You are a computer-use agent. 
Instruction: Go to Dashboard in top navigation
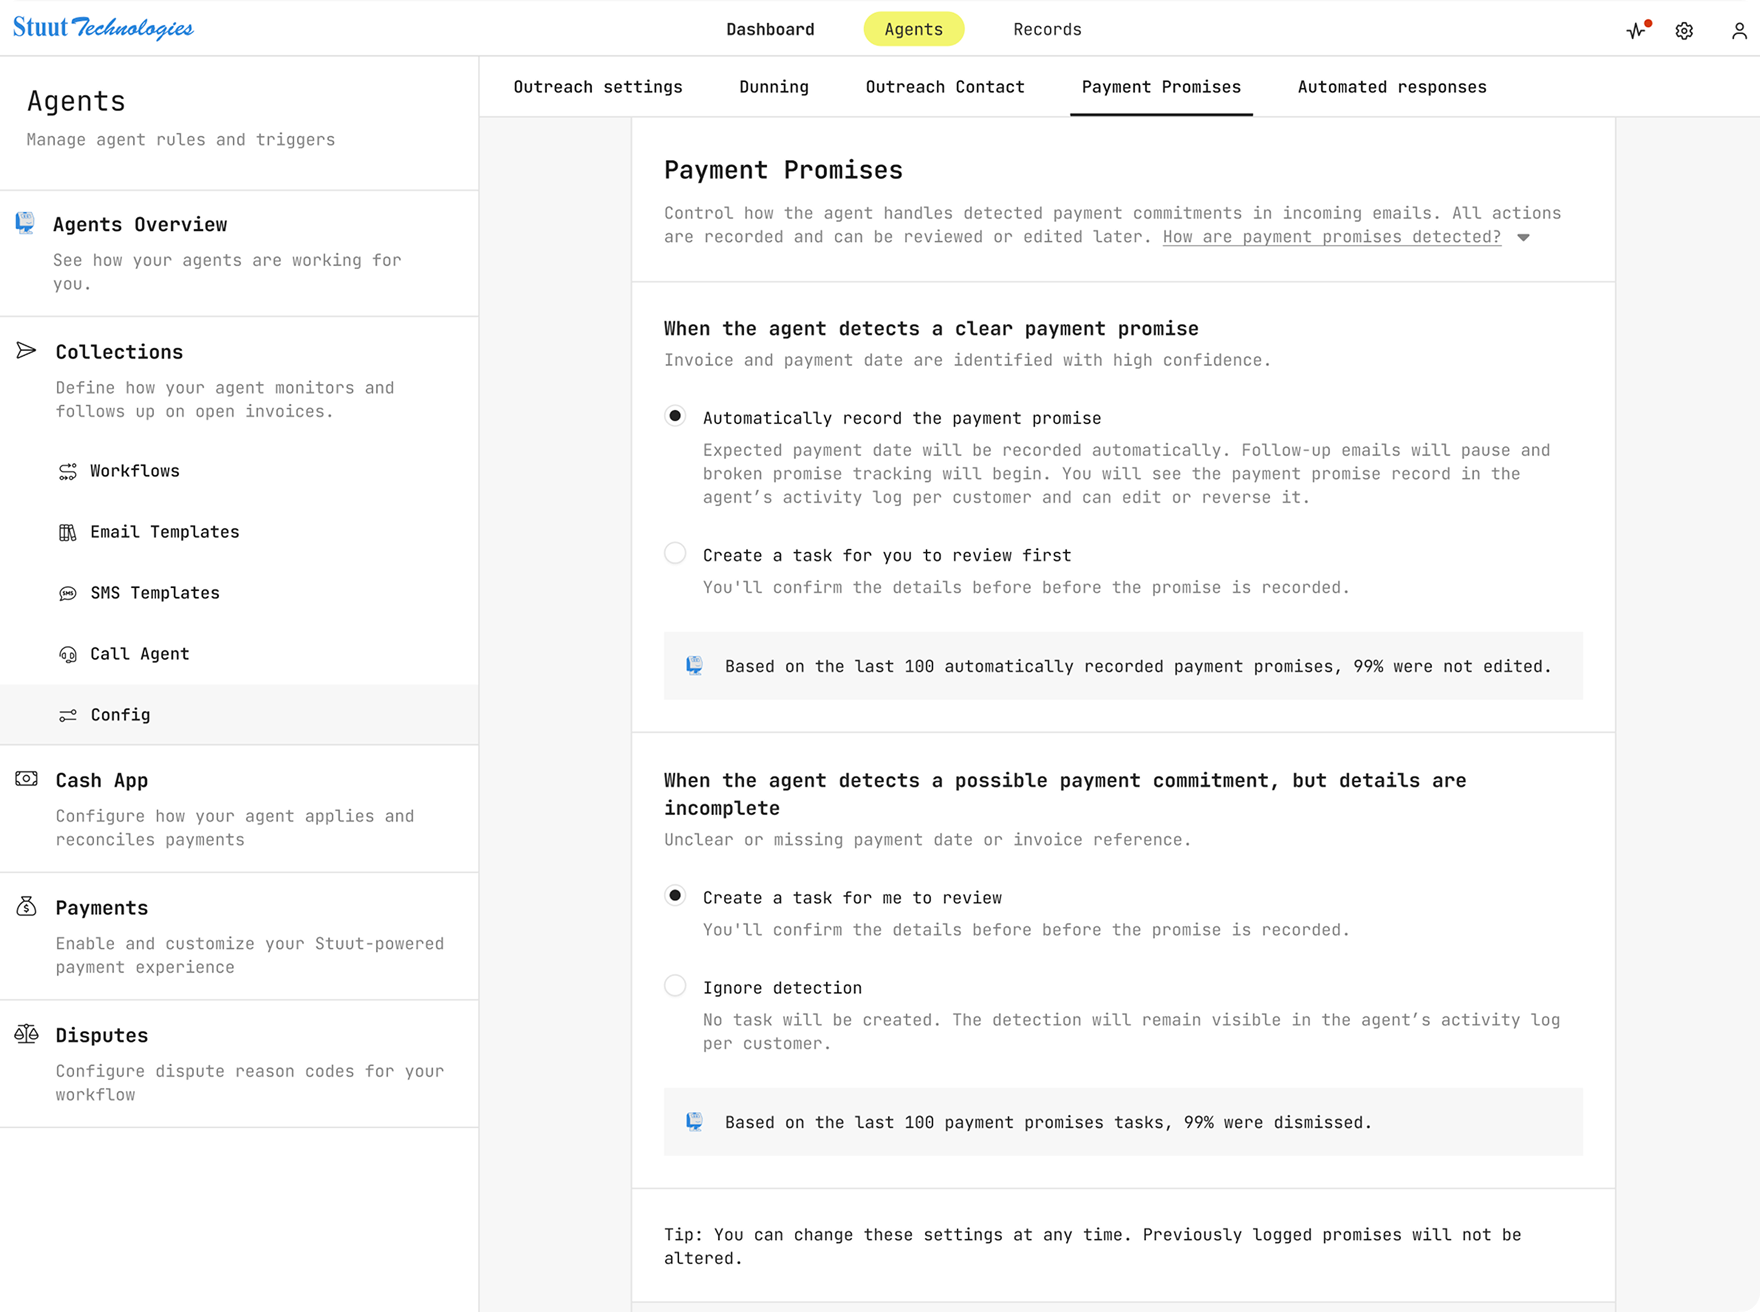point(770,29)
